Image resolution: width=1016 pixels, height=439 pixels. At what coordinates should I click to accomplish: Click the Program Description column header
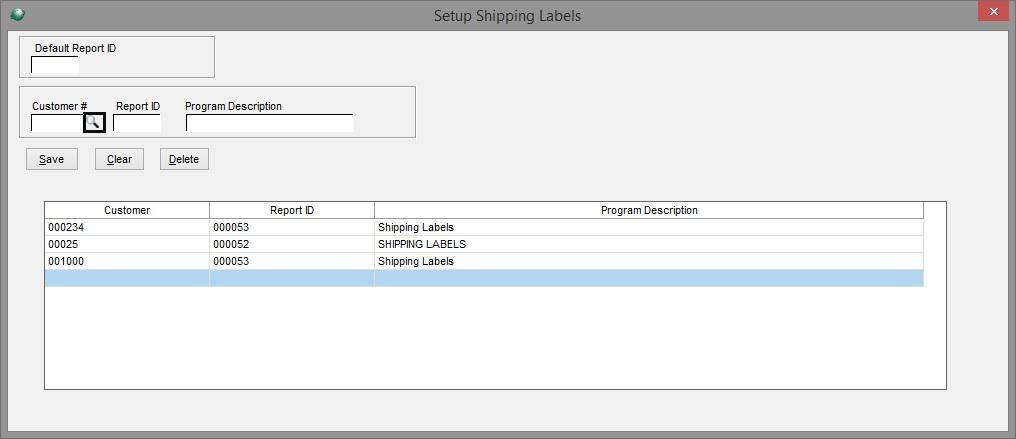[x=649, y=210]
